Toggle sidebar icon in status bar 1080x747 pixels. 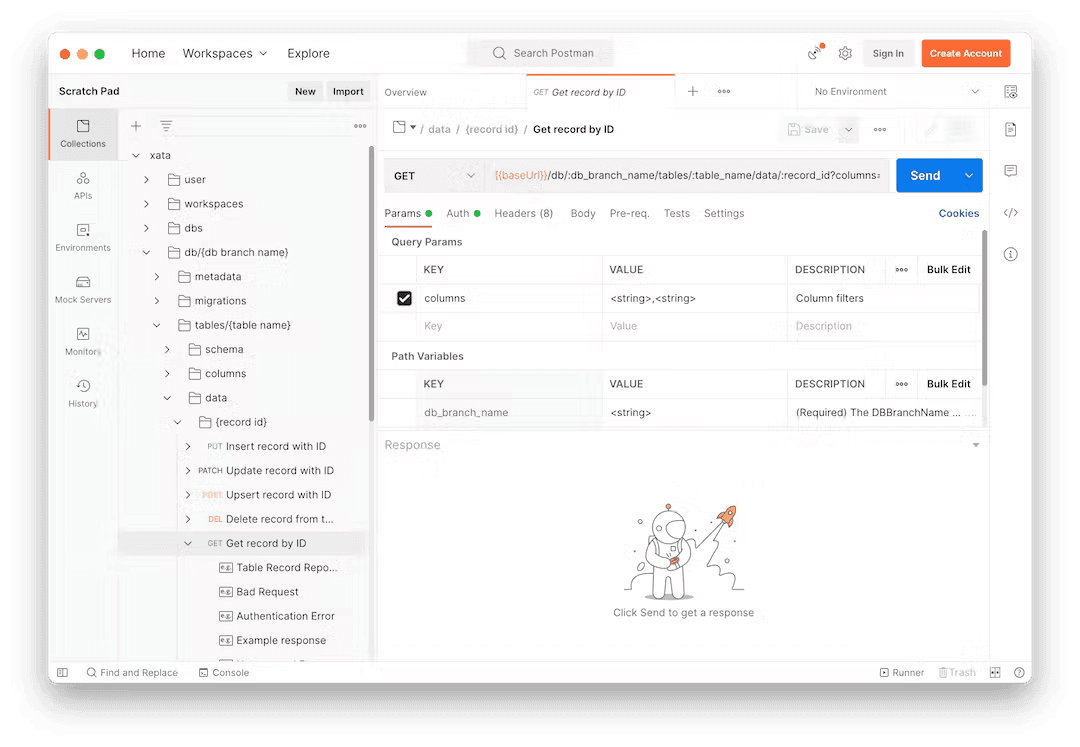(x=63, y=673)
